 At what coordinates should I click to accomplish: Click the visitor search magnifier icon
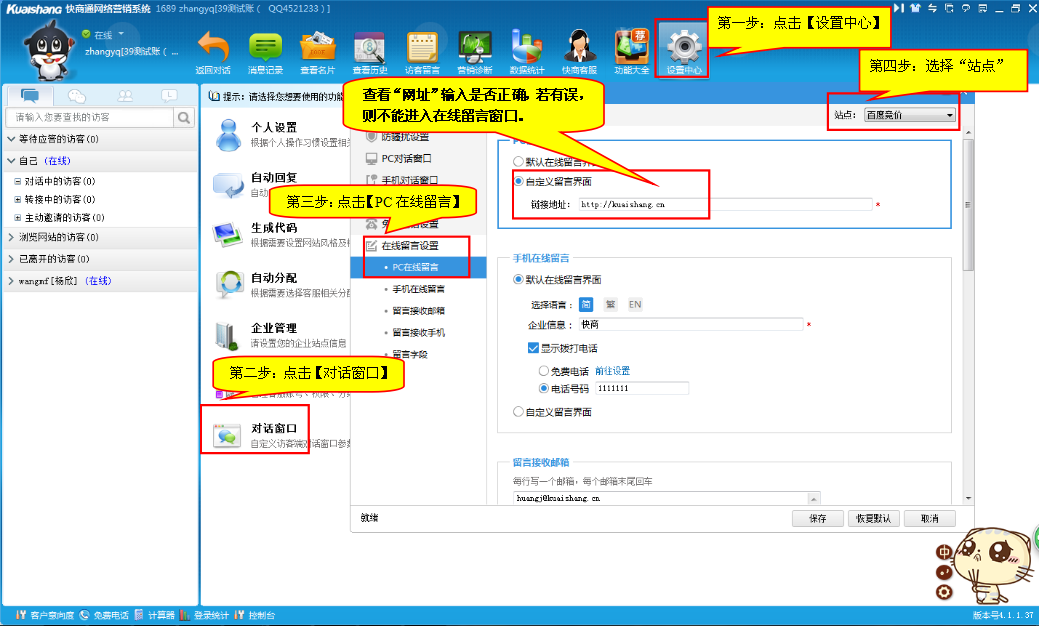(184, 117)
